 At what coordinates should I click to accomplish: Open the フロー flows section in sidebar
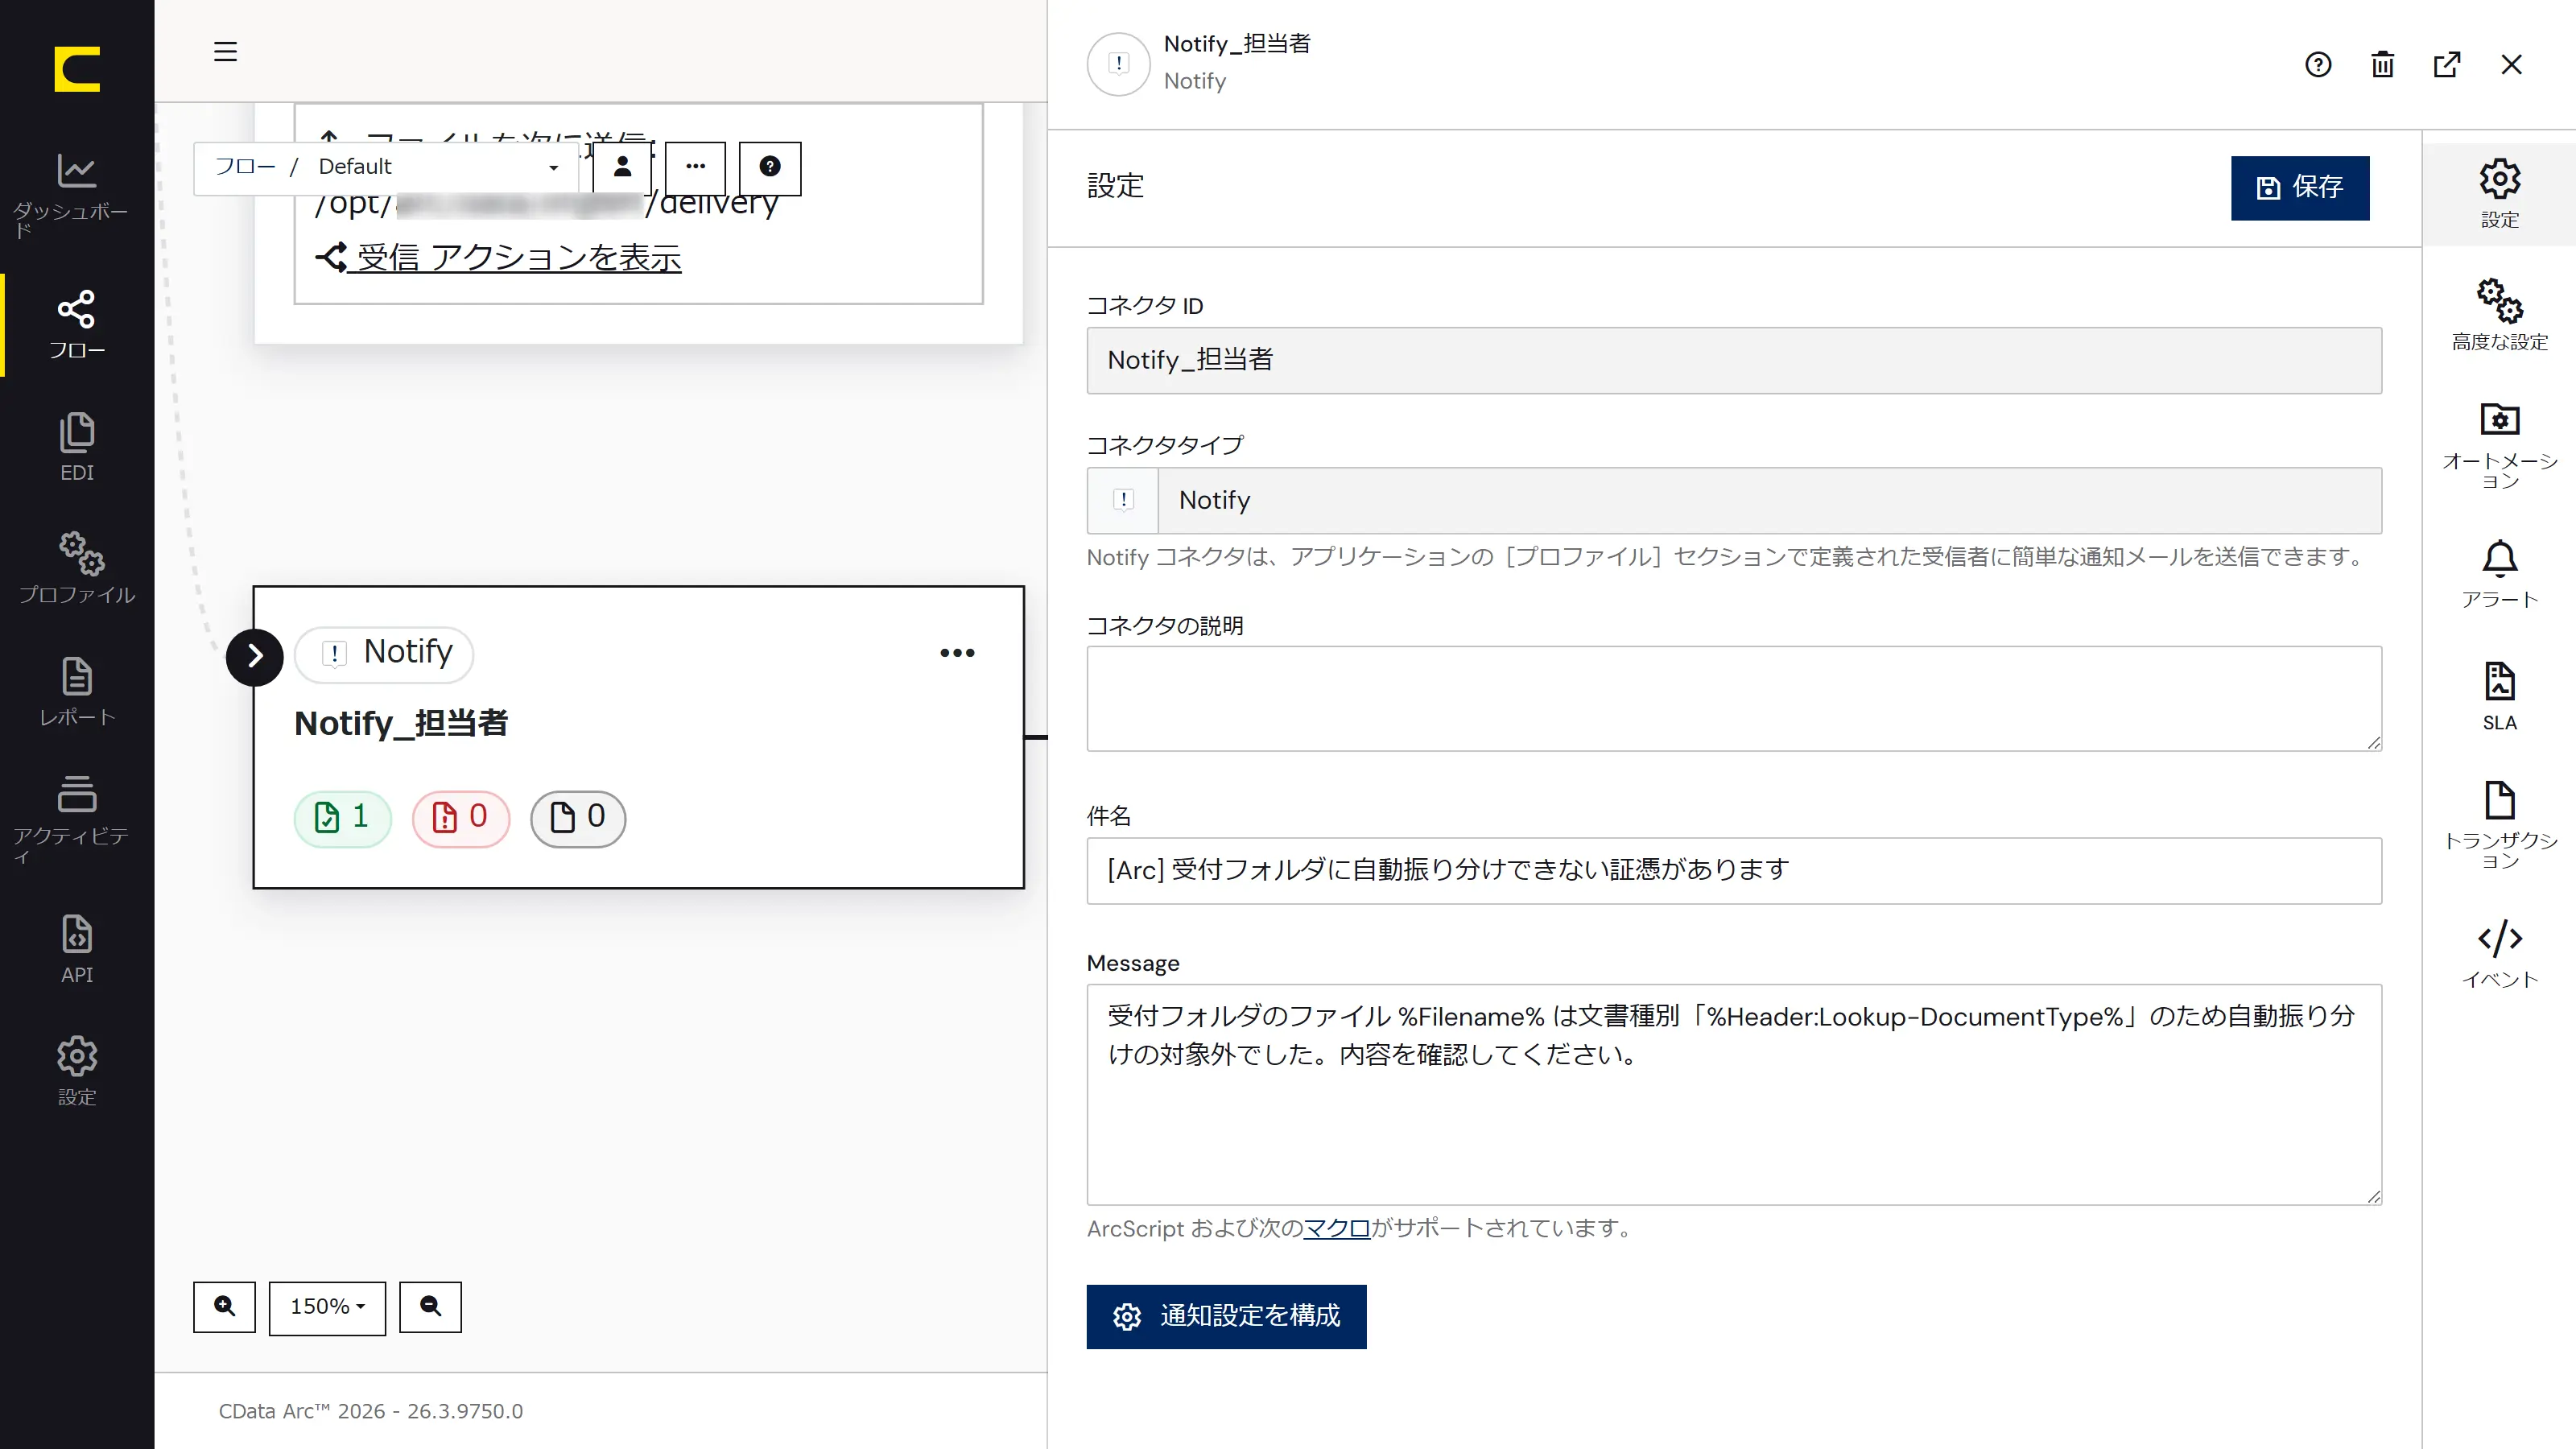point(77,325)
